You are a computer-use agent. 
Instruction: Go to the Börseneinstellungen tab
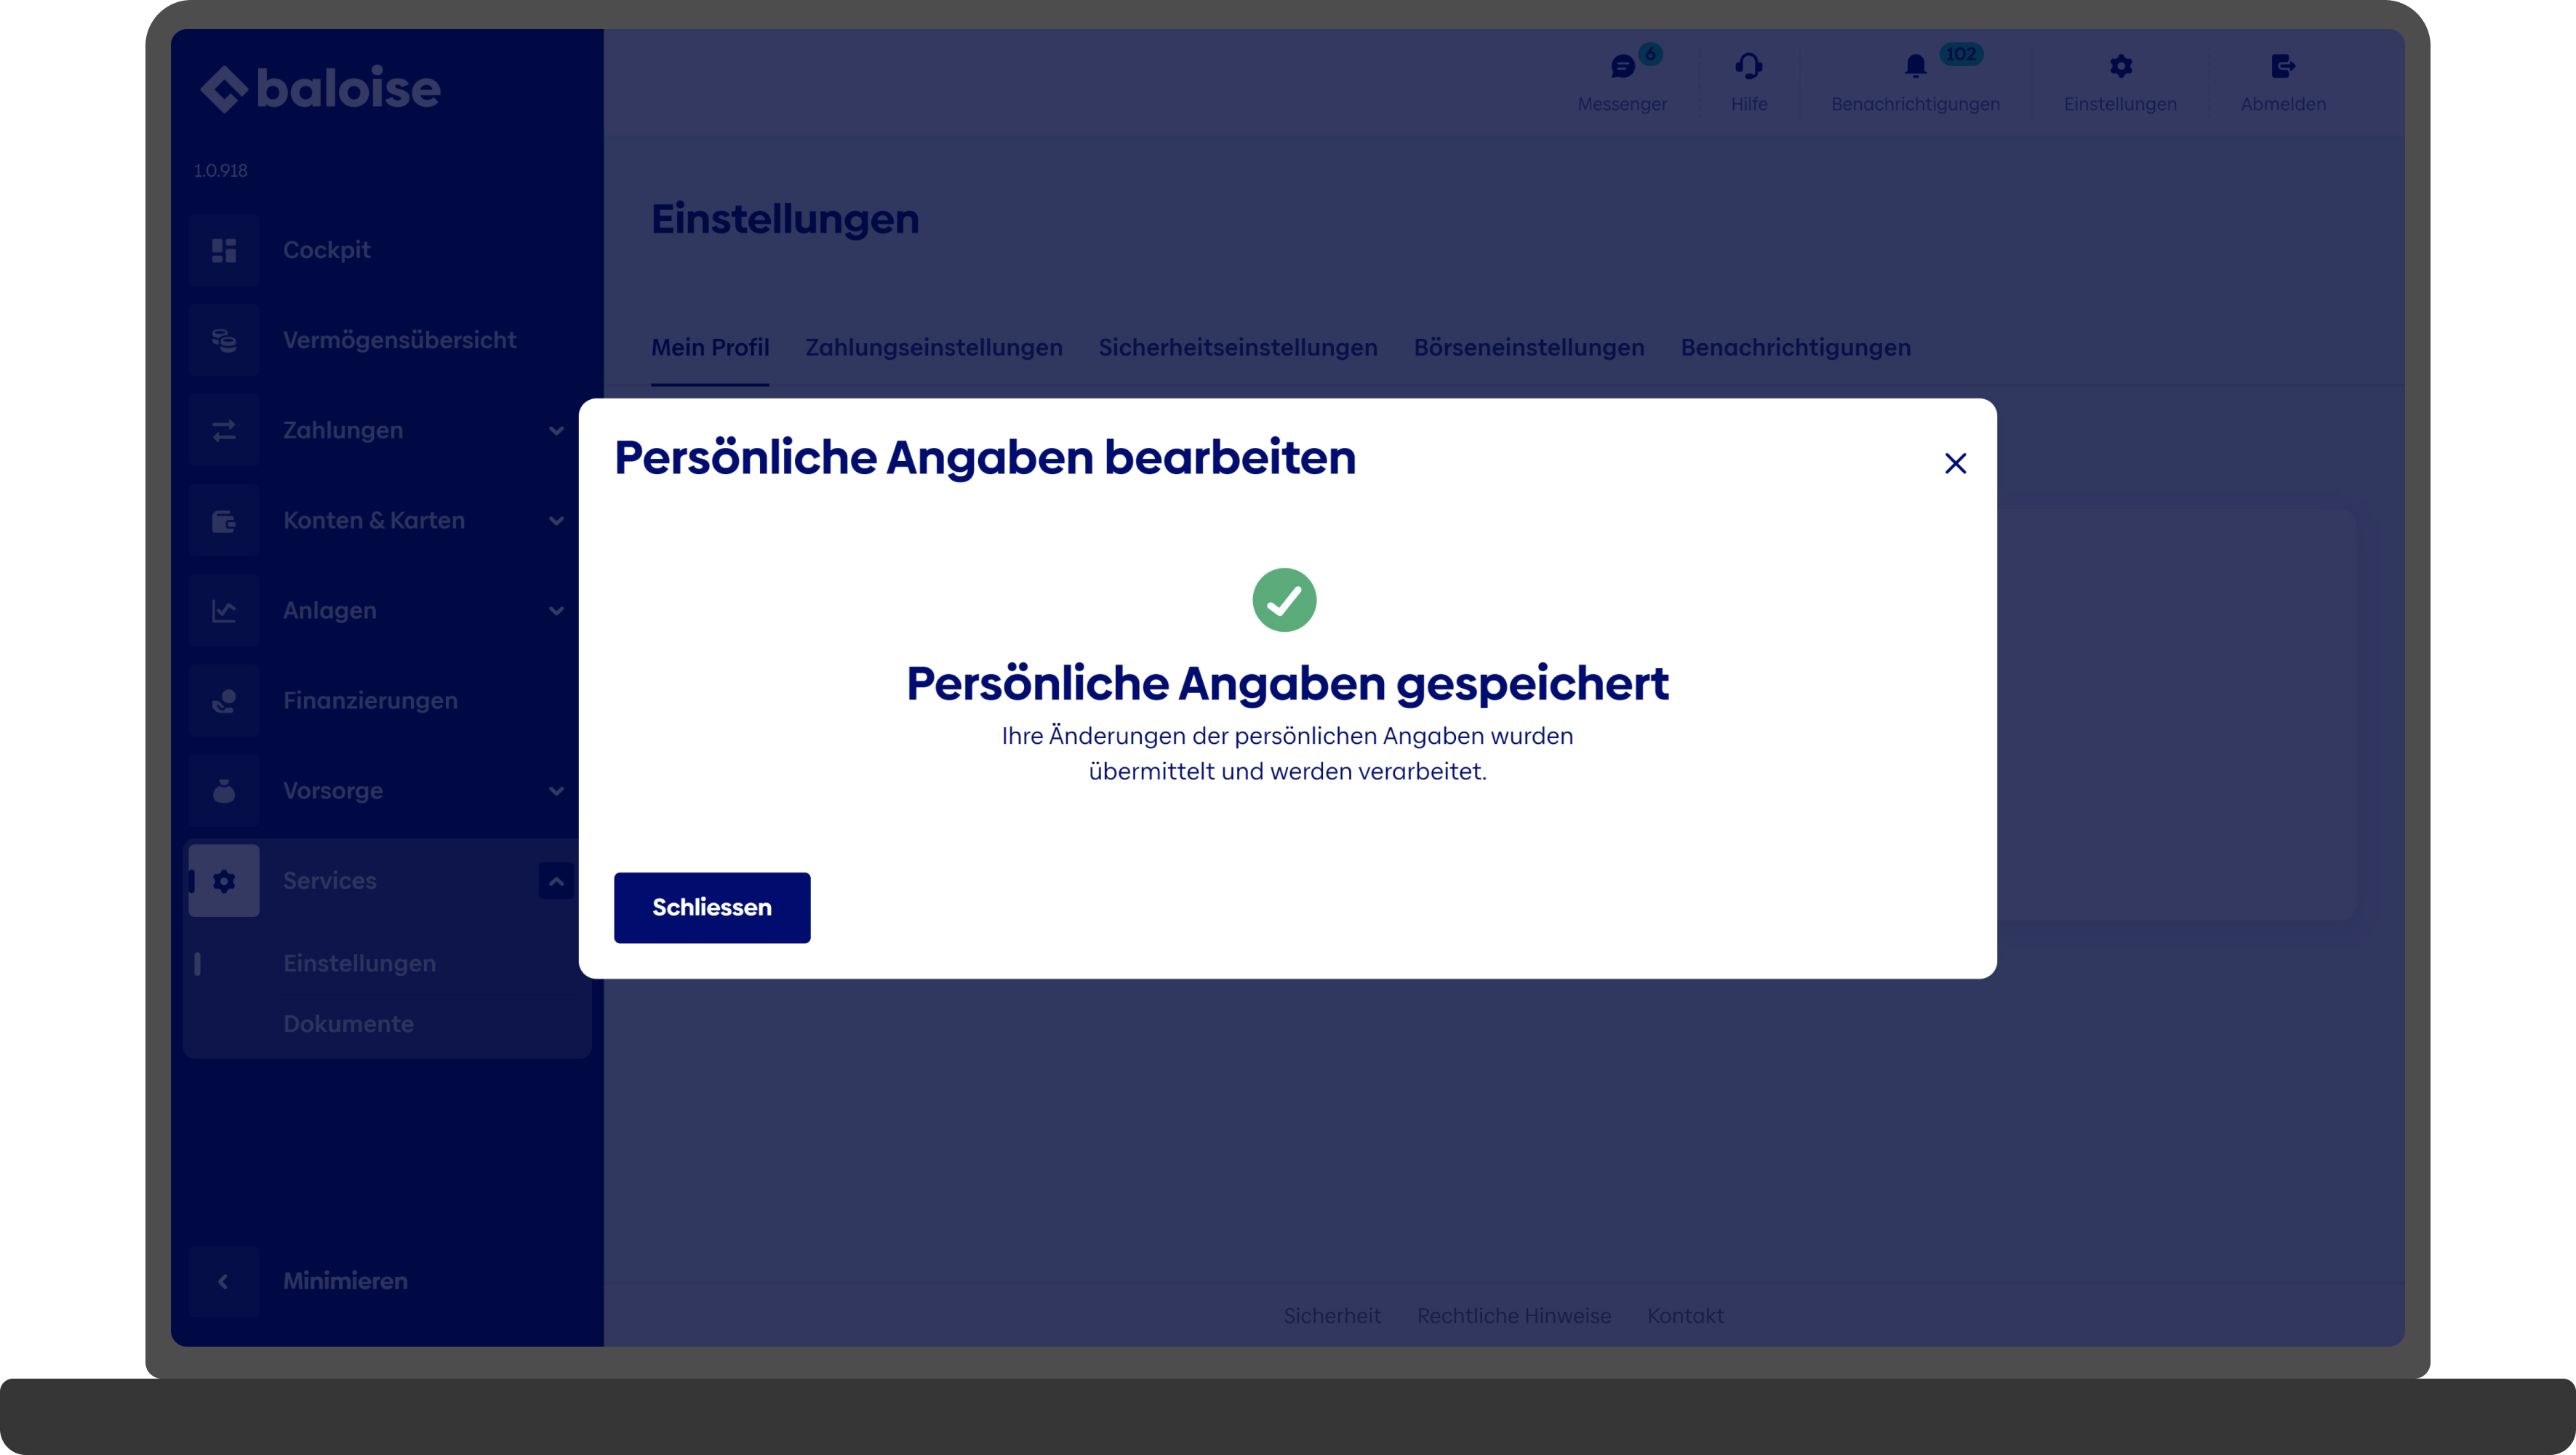pyautogui.click(x=1529, y=347)
